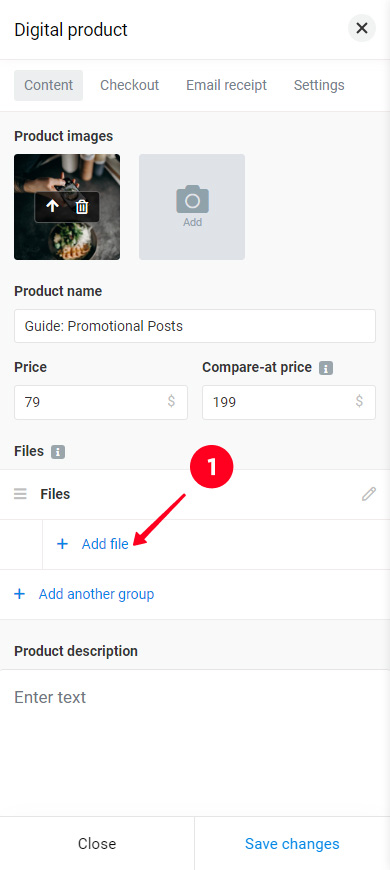Grab the drag handle icon of Files group
Viewport: 390px width, 870px height.
click(21, 494)
